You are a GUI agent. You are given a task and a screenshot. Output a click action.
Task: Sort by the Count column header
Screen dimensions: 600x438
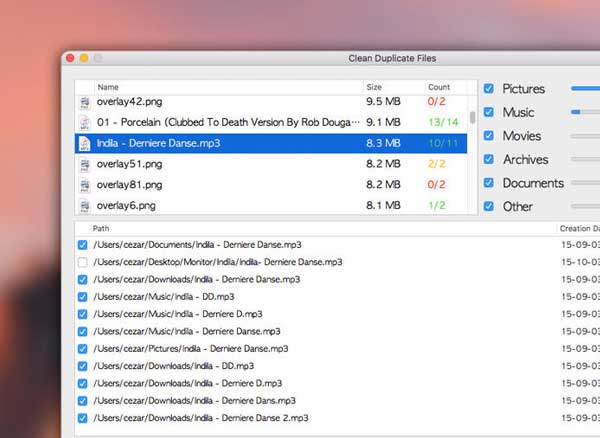coord(445,87)
